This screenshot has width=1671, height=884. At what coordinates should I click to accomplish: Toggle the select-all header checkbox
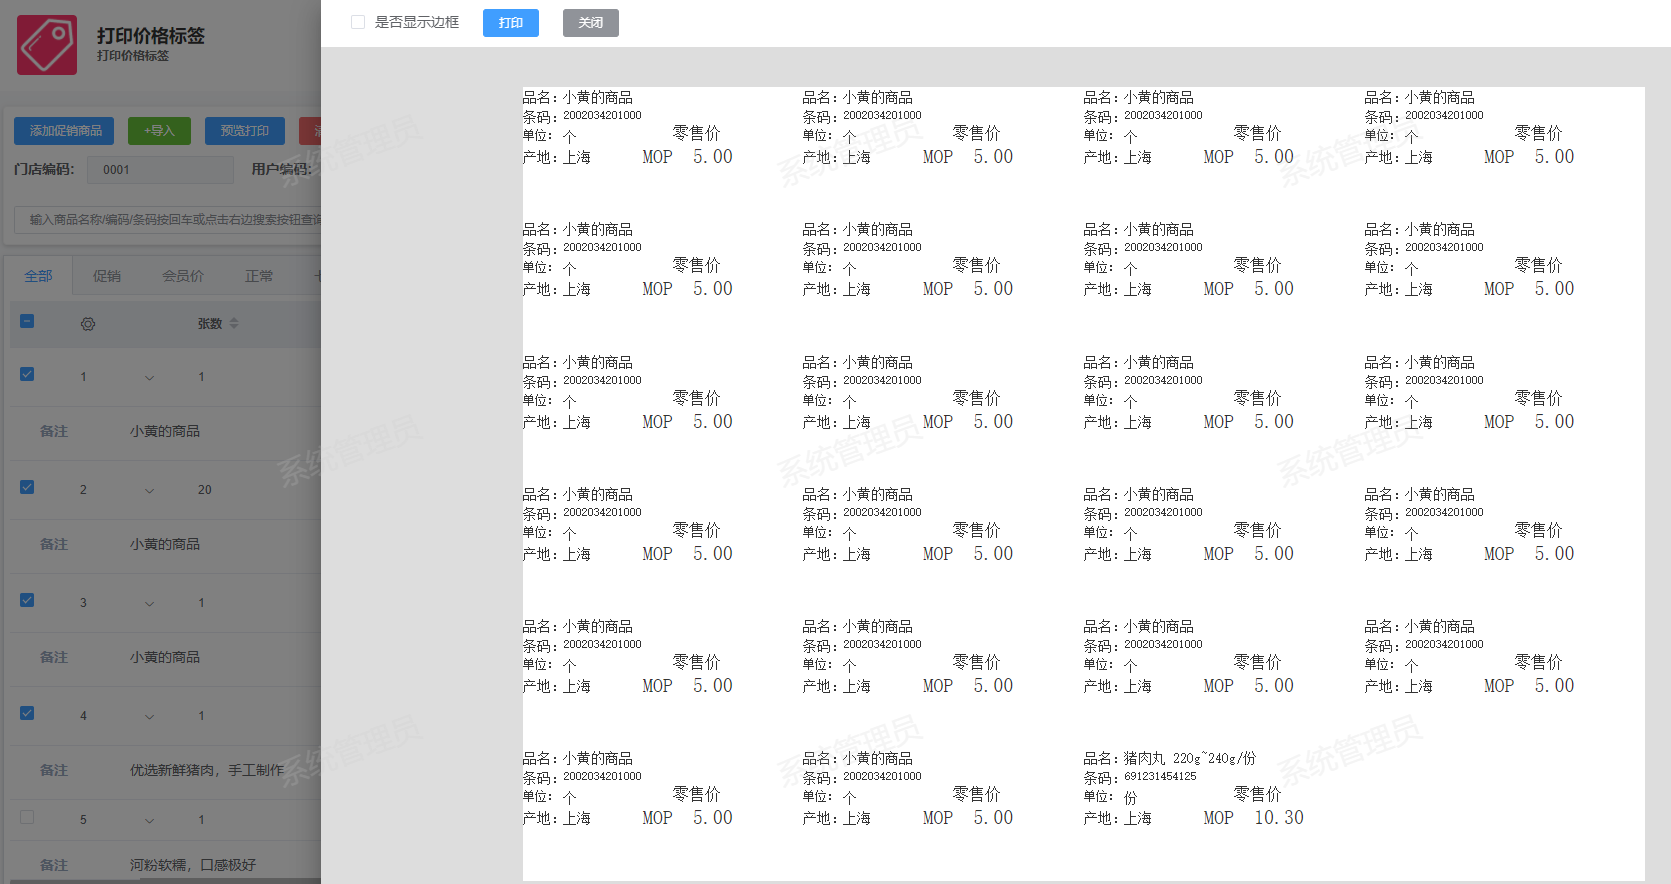(27, 322)
